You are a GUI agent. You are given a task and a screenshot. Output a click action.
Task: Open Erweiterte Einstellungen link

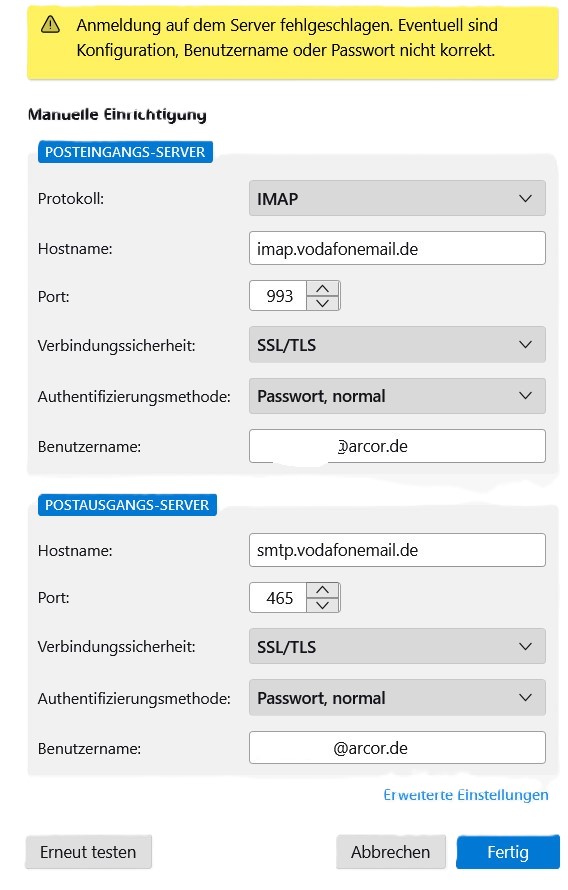[x=466, y=795]
